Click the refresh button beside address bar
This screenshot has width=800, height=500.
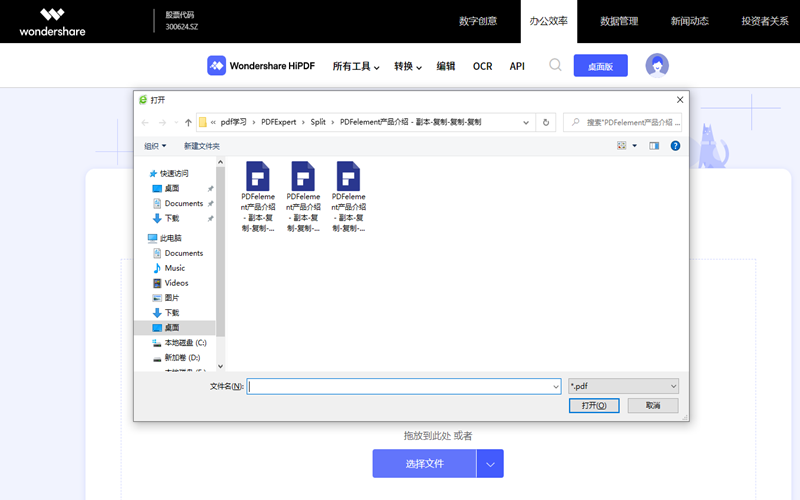[x=546, y=122]
